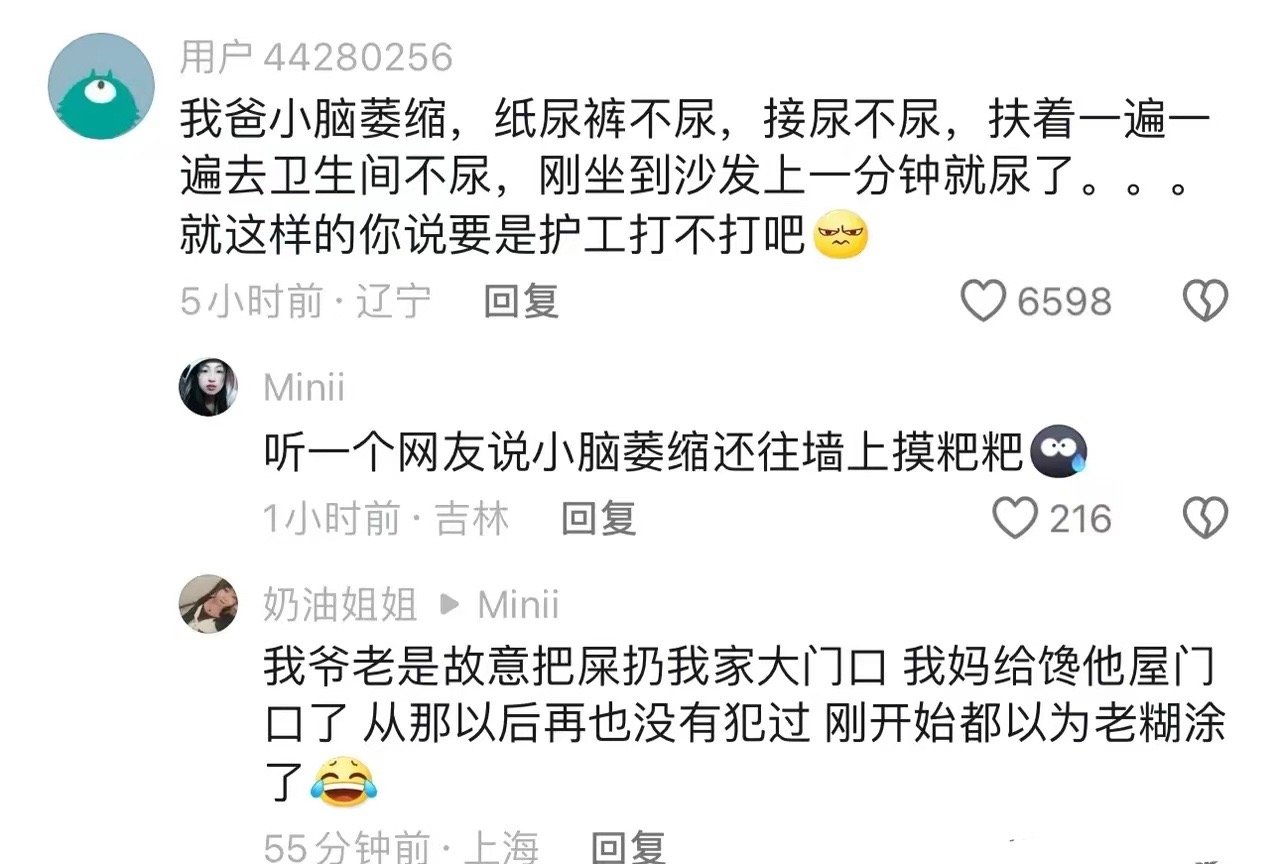The width and height of the screenshot is (1280, 864).
Task: Open the Minii username above her reply
Action: point(304,387)
